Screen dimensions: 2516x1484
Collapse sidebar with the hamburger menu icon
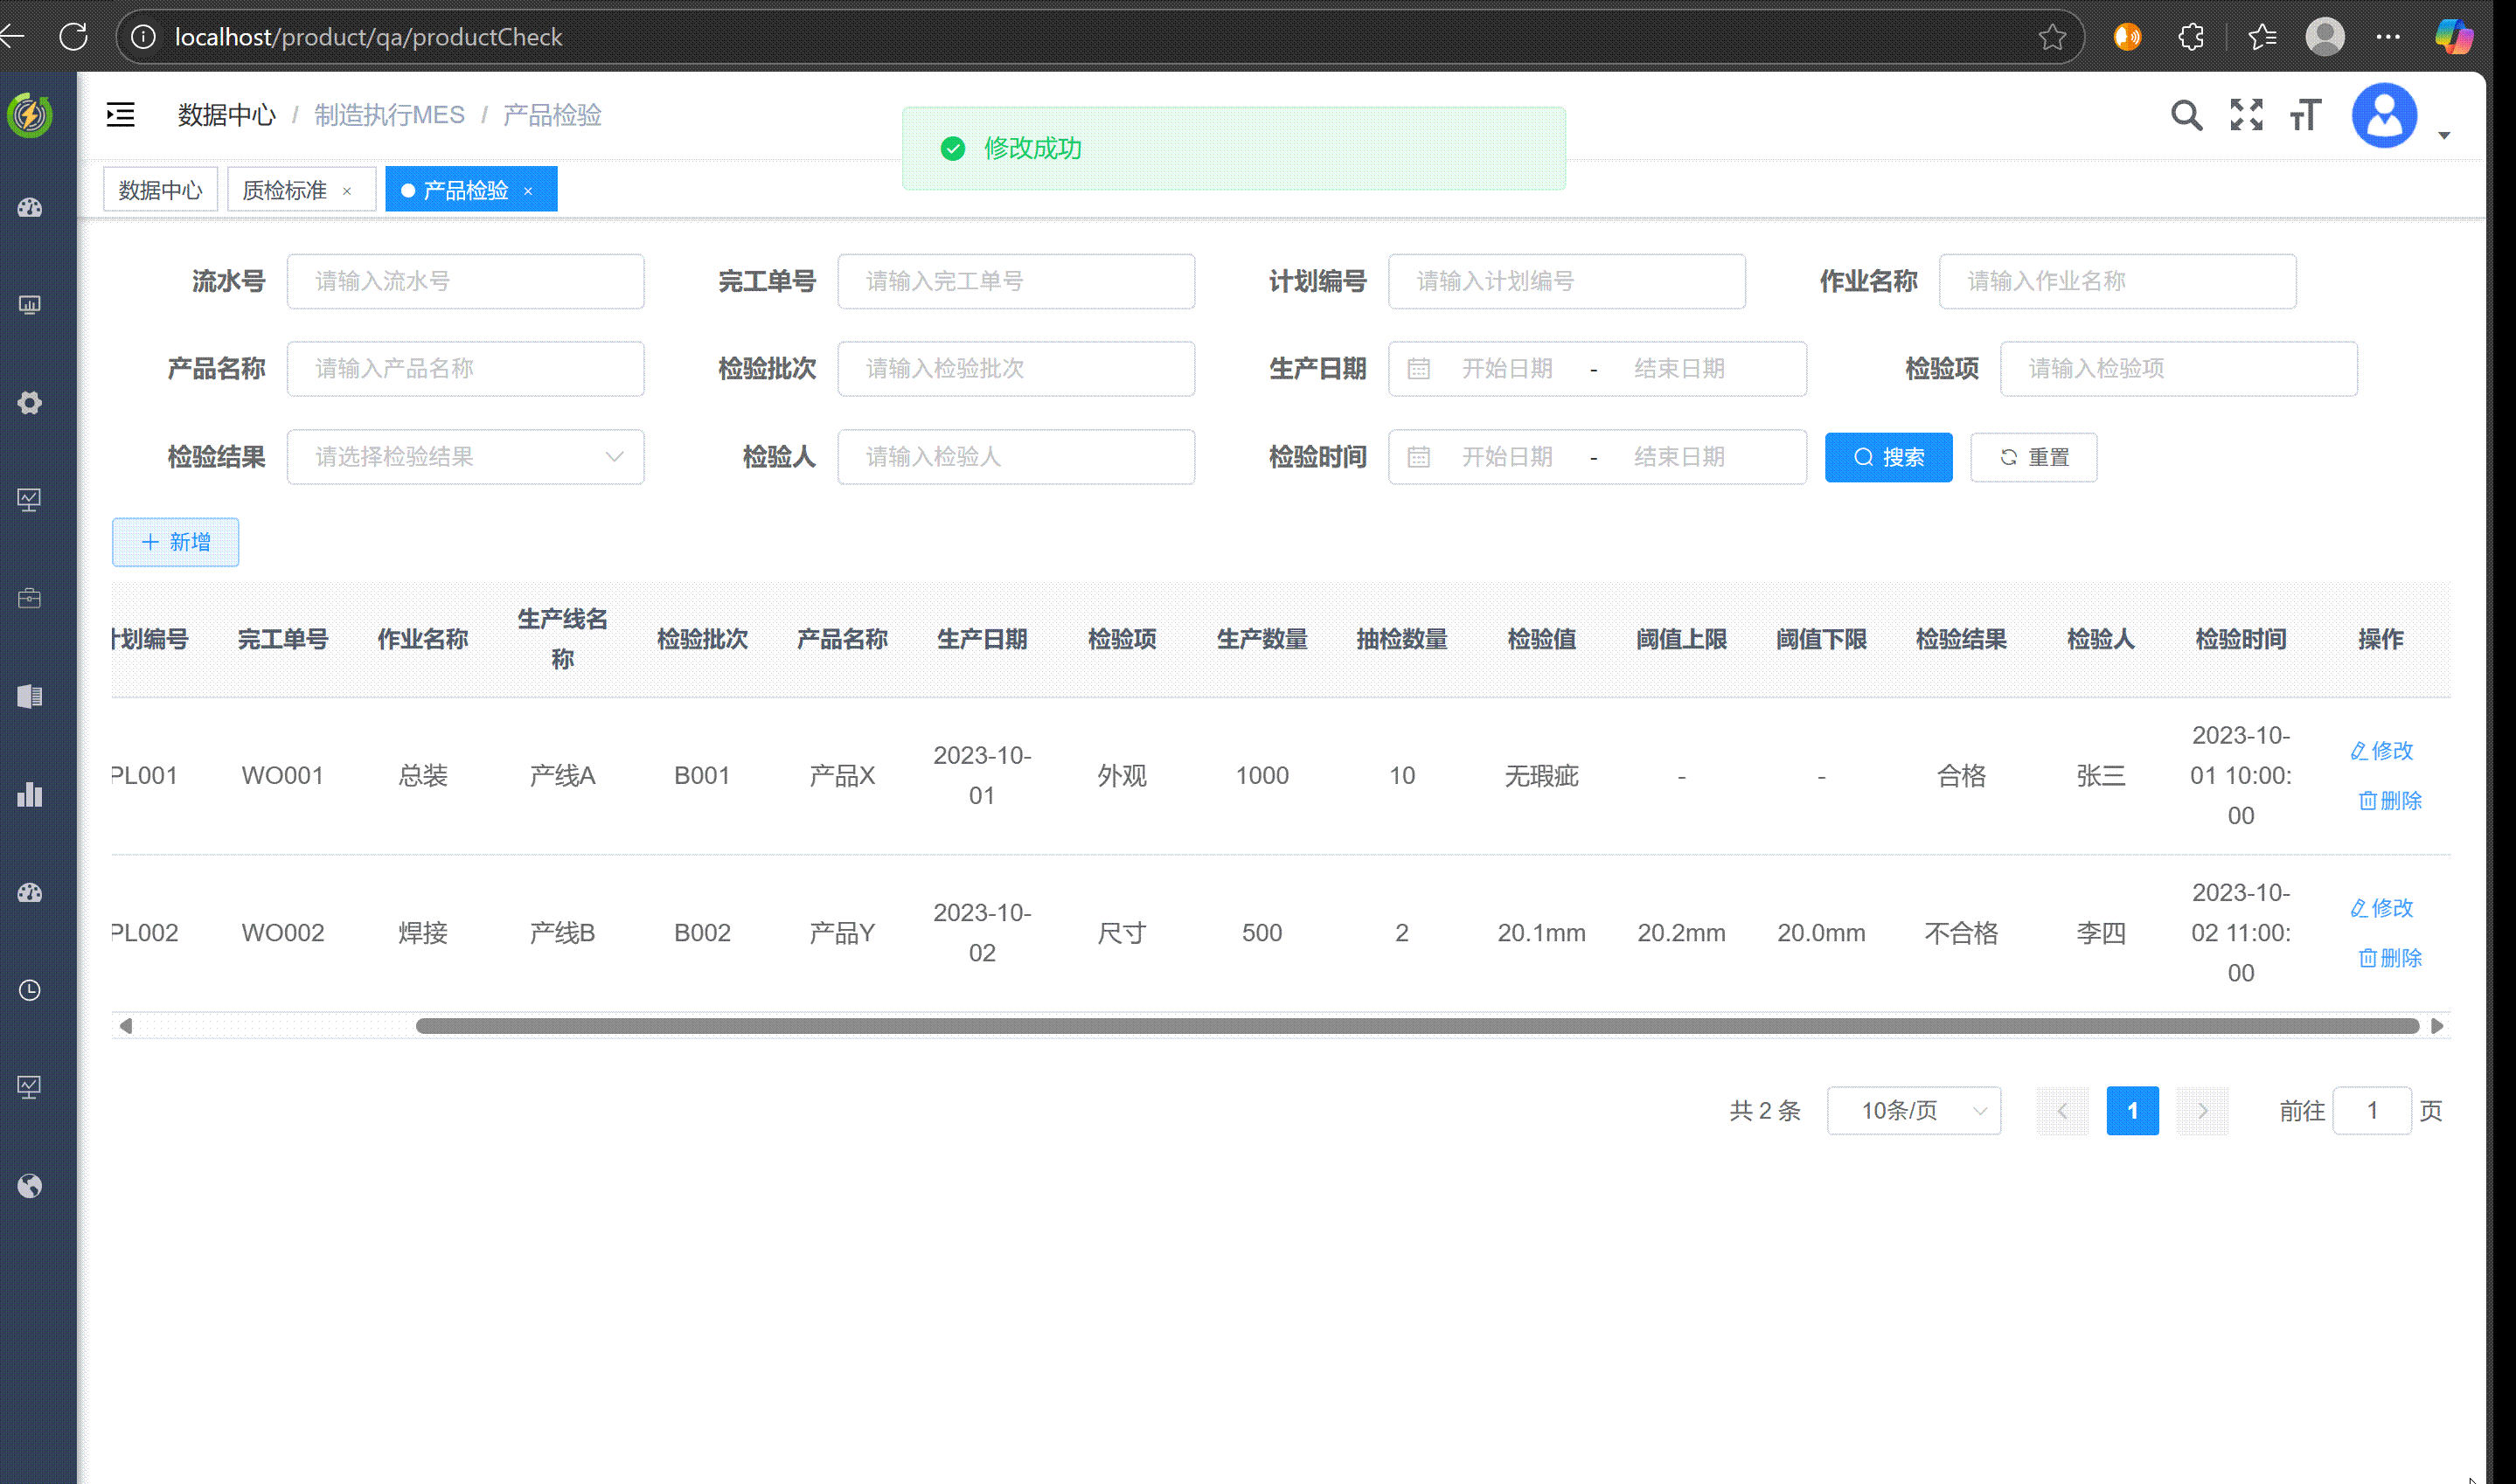click(120, 115)
